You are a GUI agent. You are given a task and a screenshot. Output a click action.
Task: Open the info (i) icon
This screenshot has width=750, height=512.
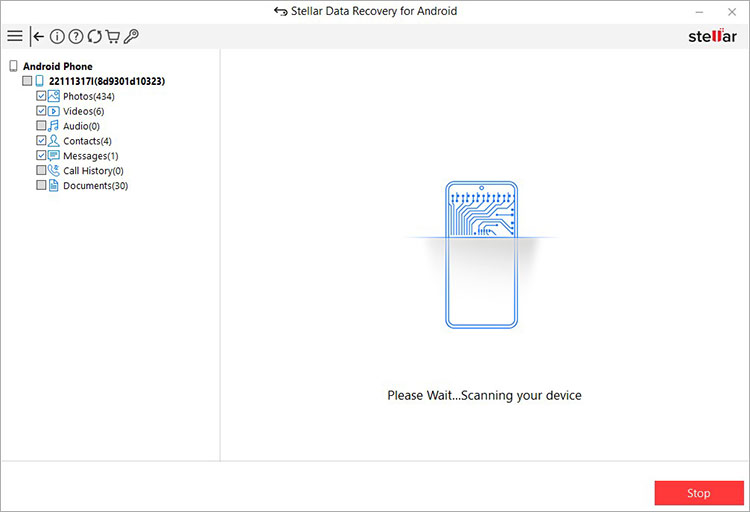click(57, 37)
